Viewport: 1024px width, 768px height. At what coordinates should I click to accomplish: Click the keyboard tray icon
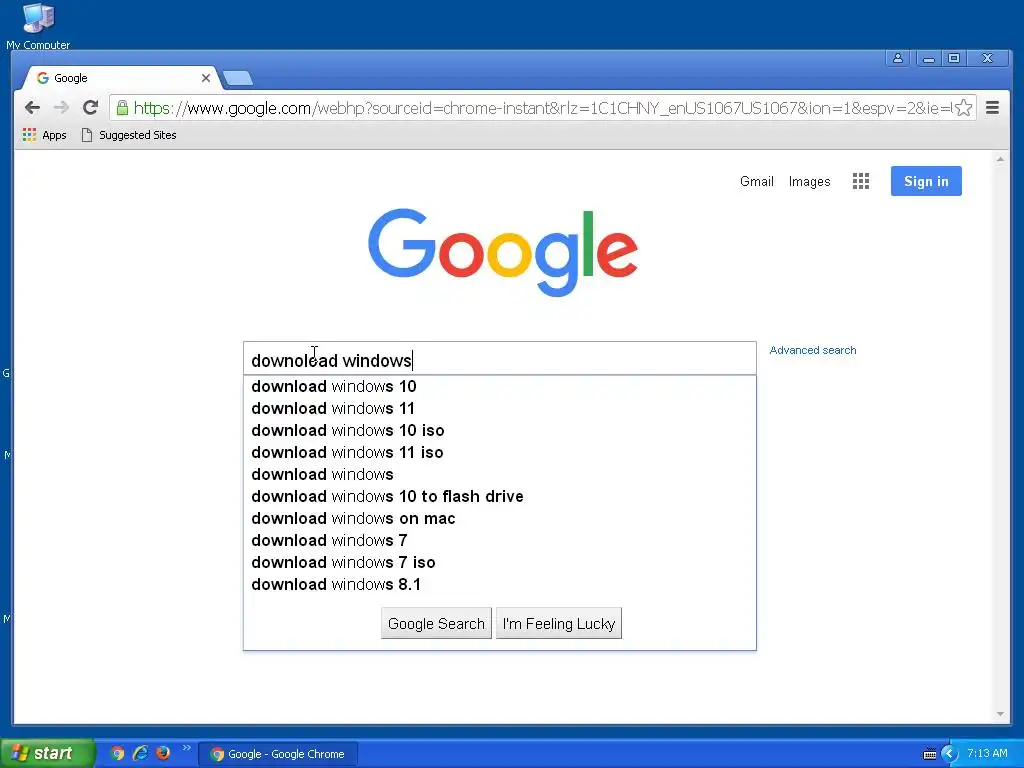(929, 754)
